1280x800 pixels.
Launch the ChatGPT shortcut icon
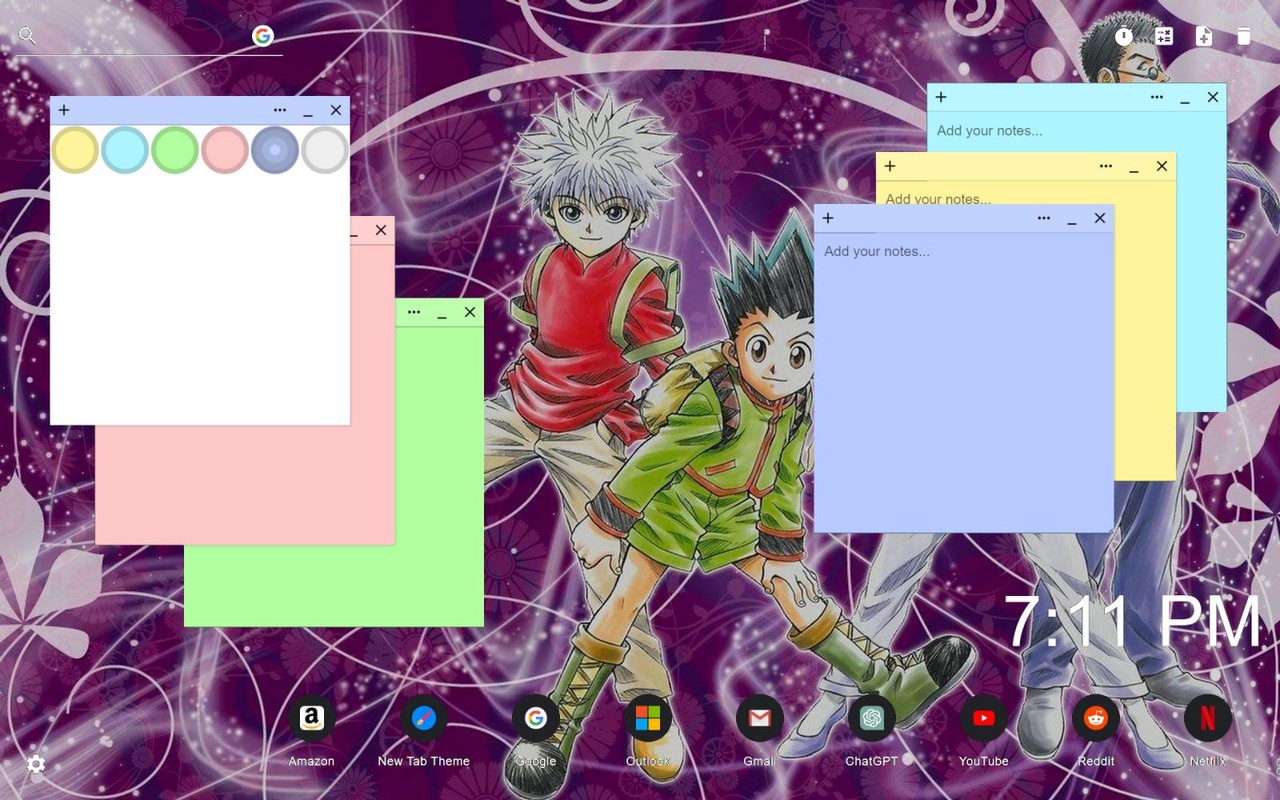point(872,718)
